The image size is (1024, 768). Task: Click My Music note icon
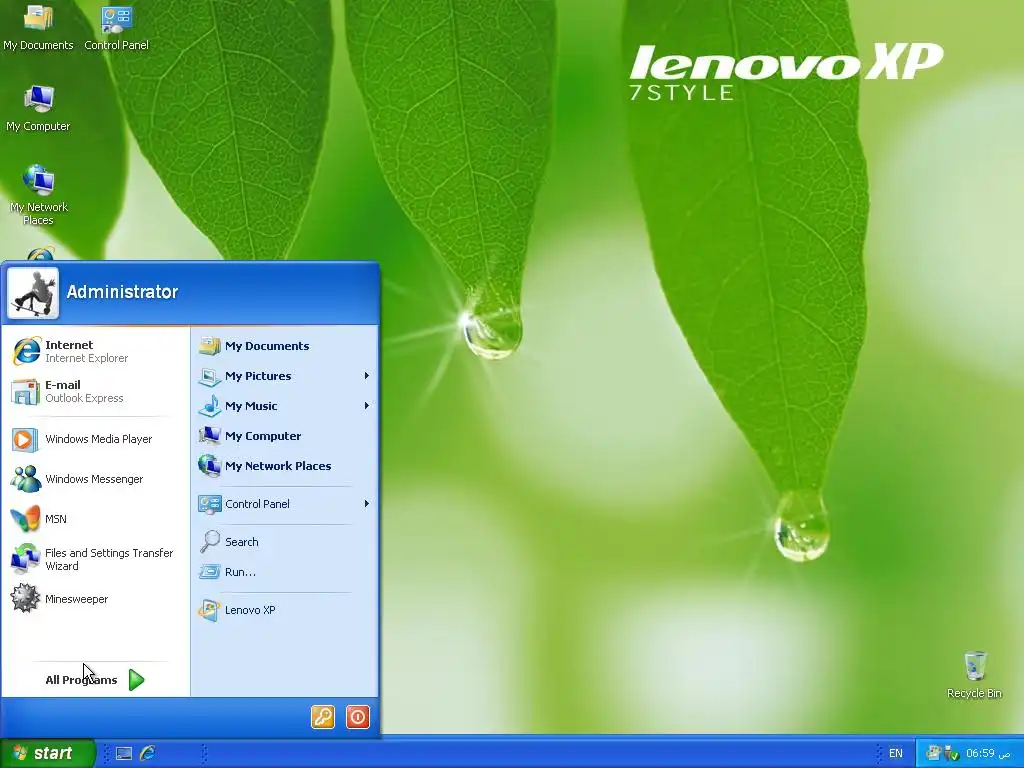tap(209, 406)
